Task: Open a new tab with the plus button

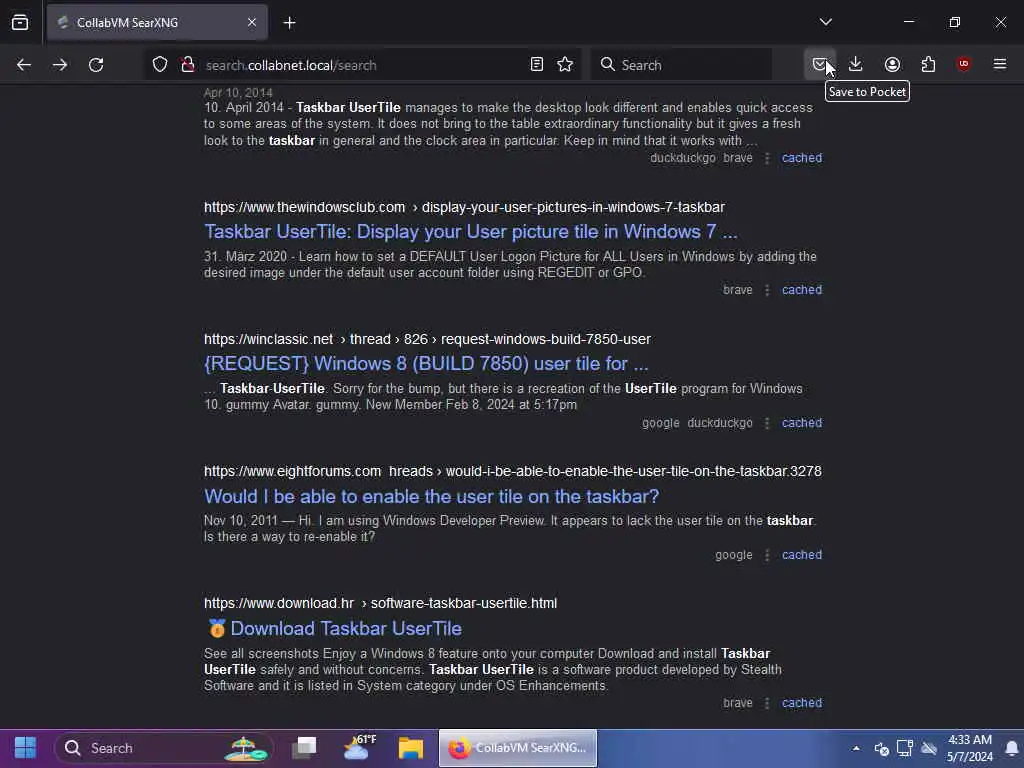Action: [x=289, y=23]
